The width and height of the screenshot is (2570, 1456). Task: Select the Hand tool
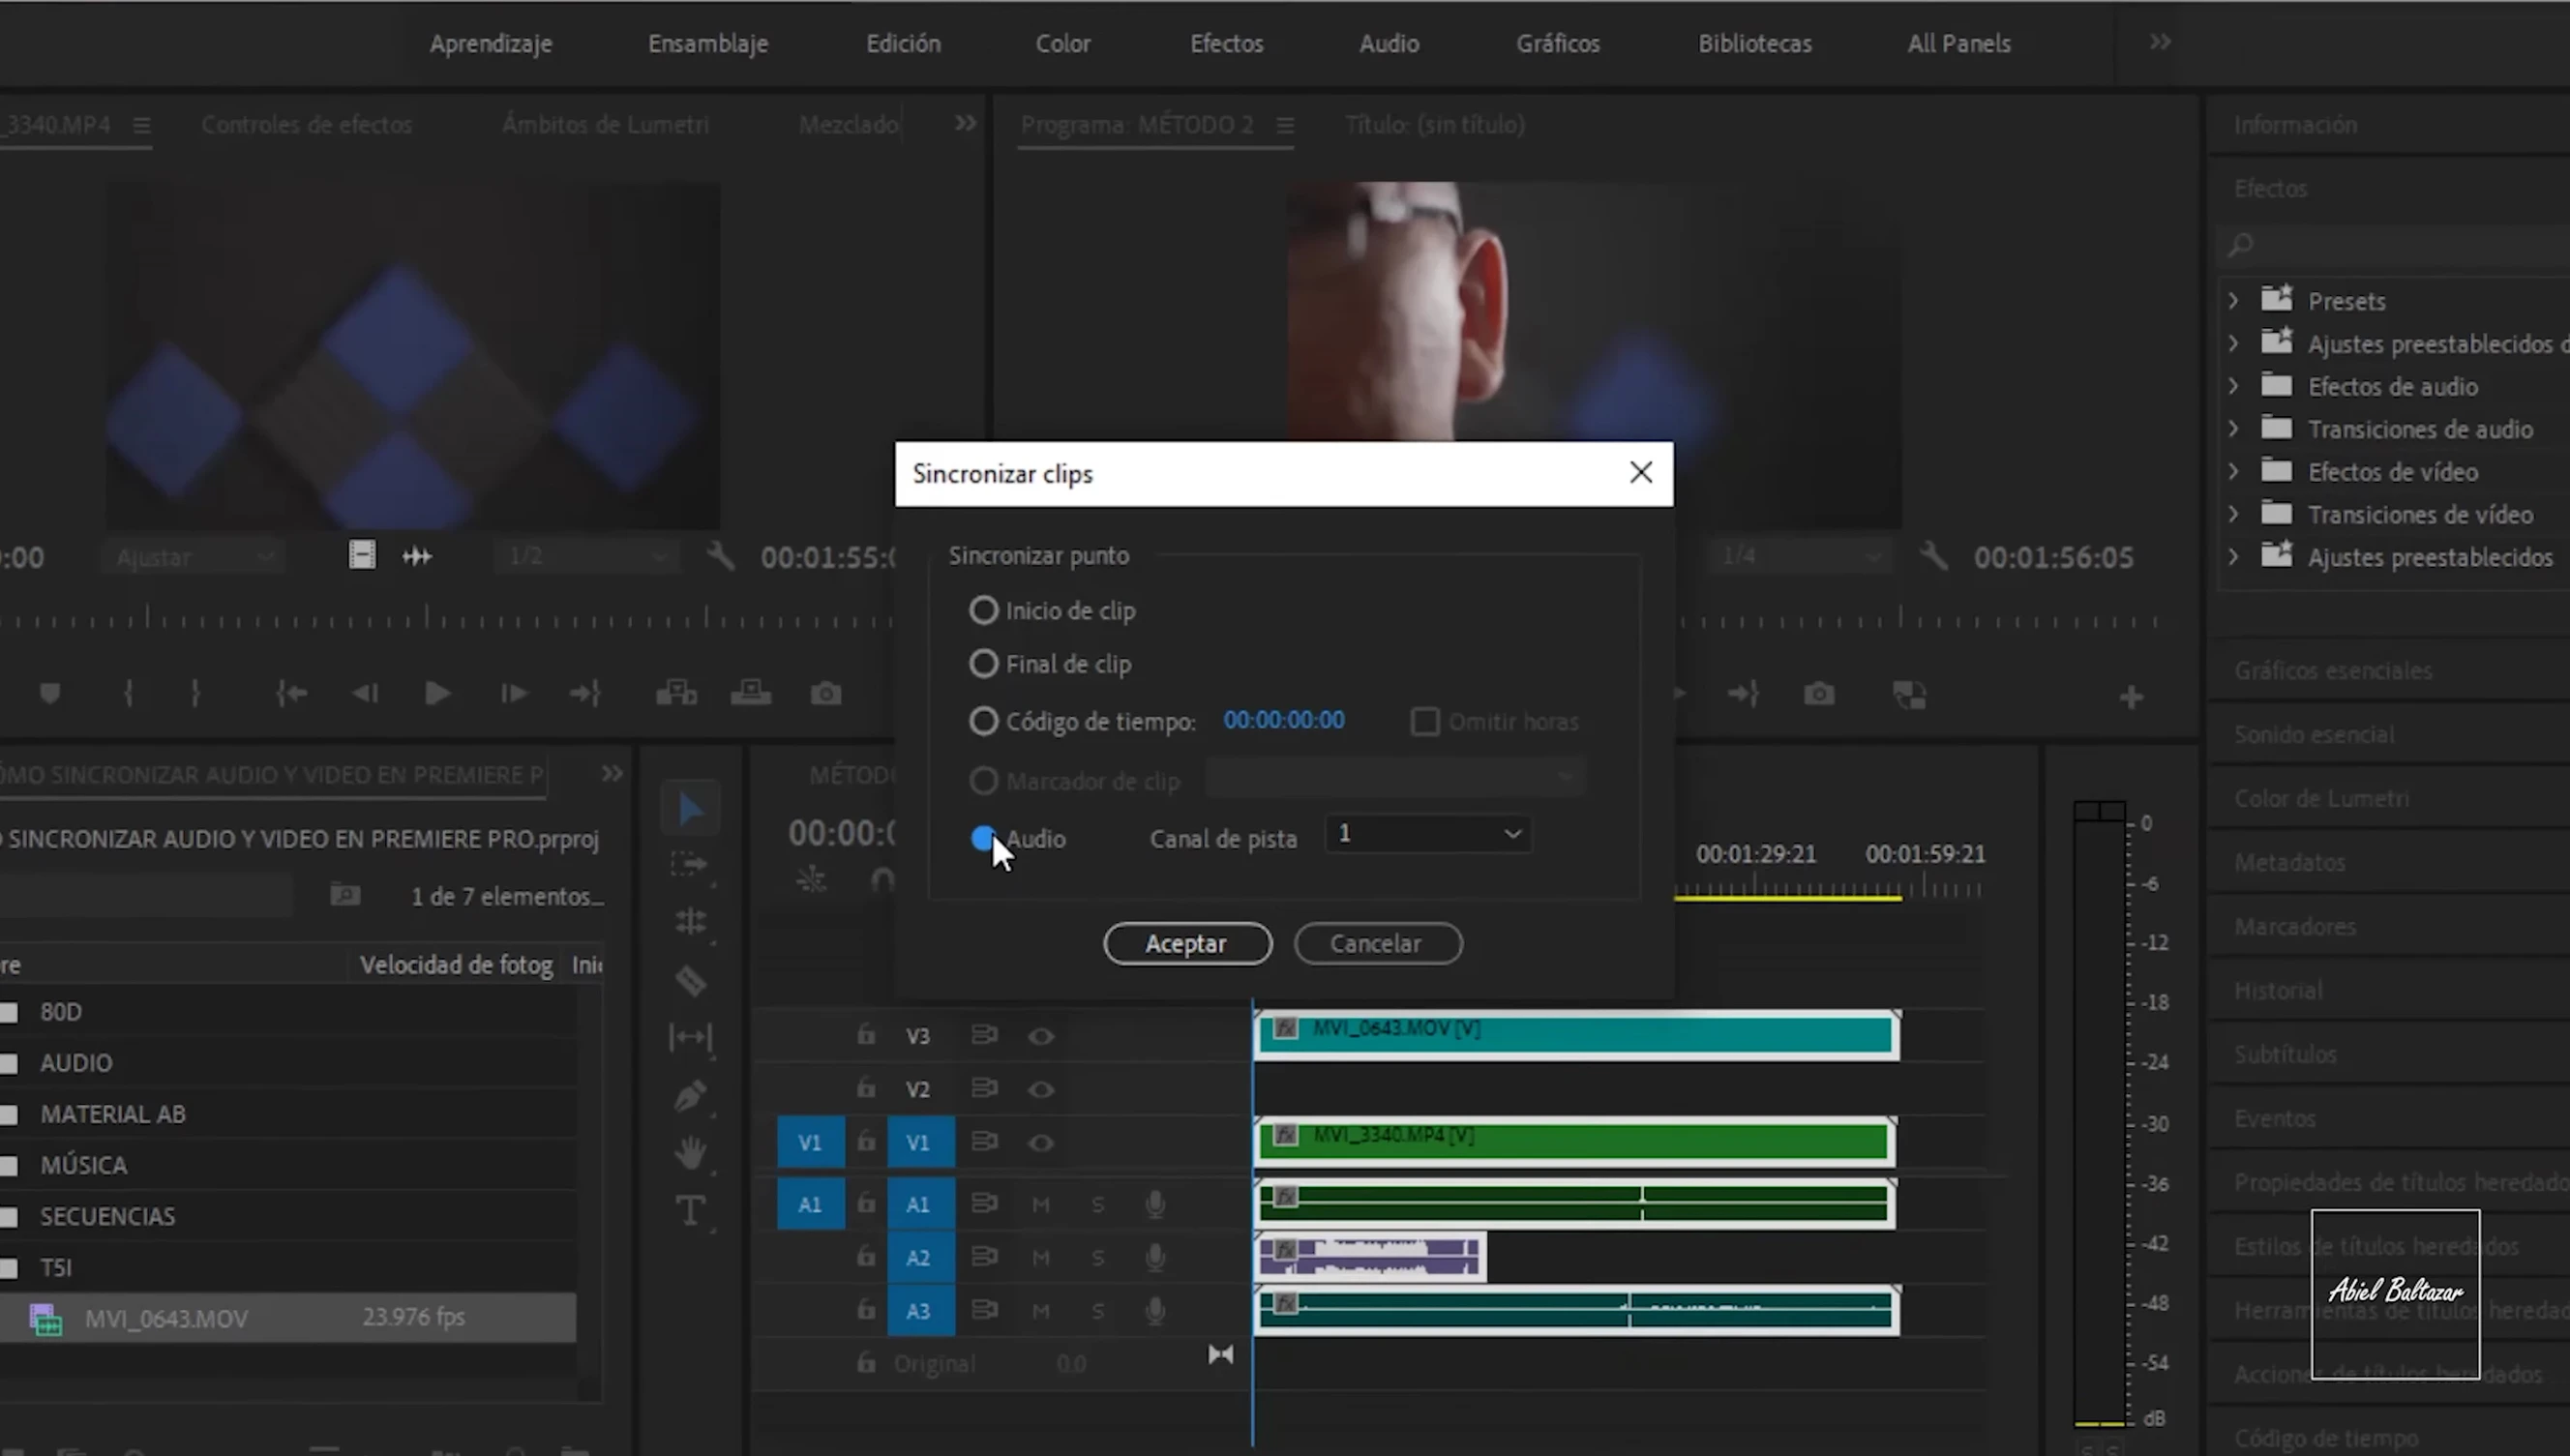coord(690,1153)
